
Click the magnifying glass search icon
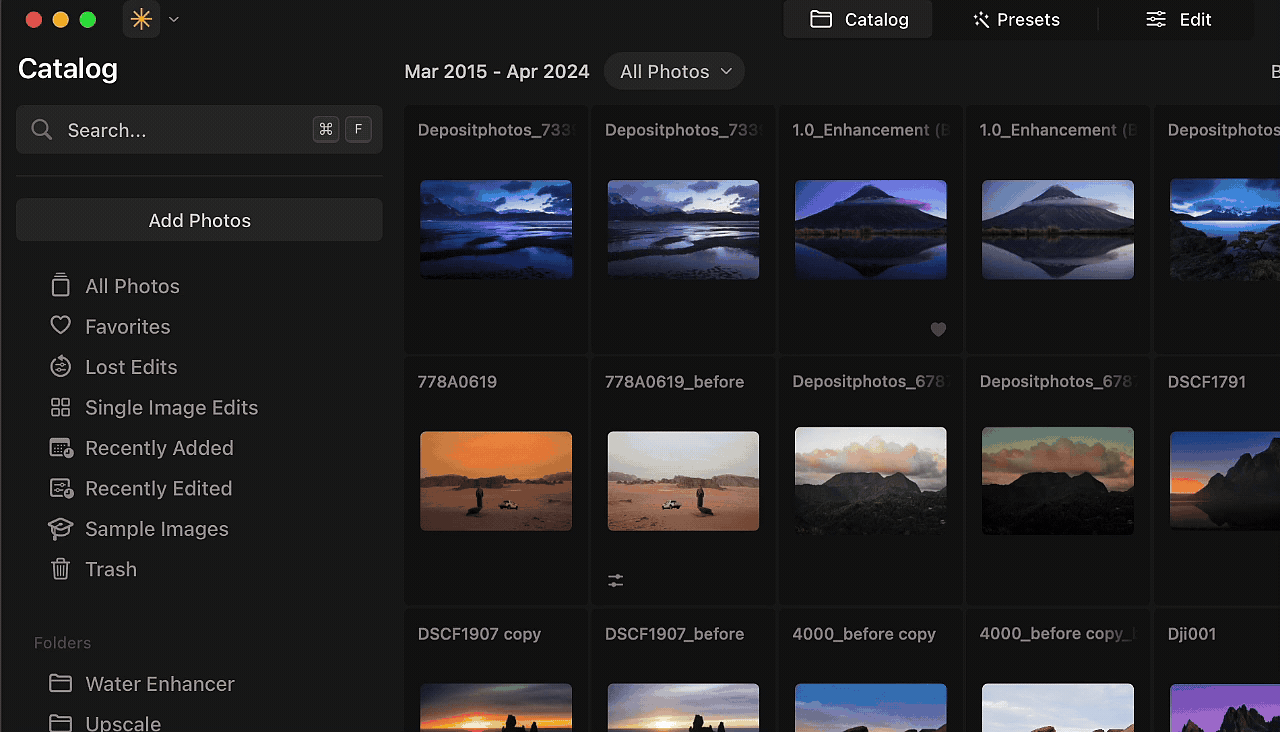[x=42, y=130]
